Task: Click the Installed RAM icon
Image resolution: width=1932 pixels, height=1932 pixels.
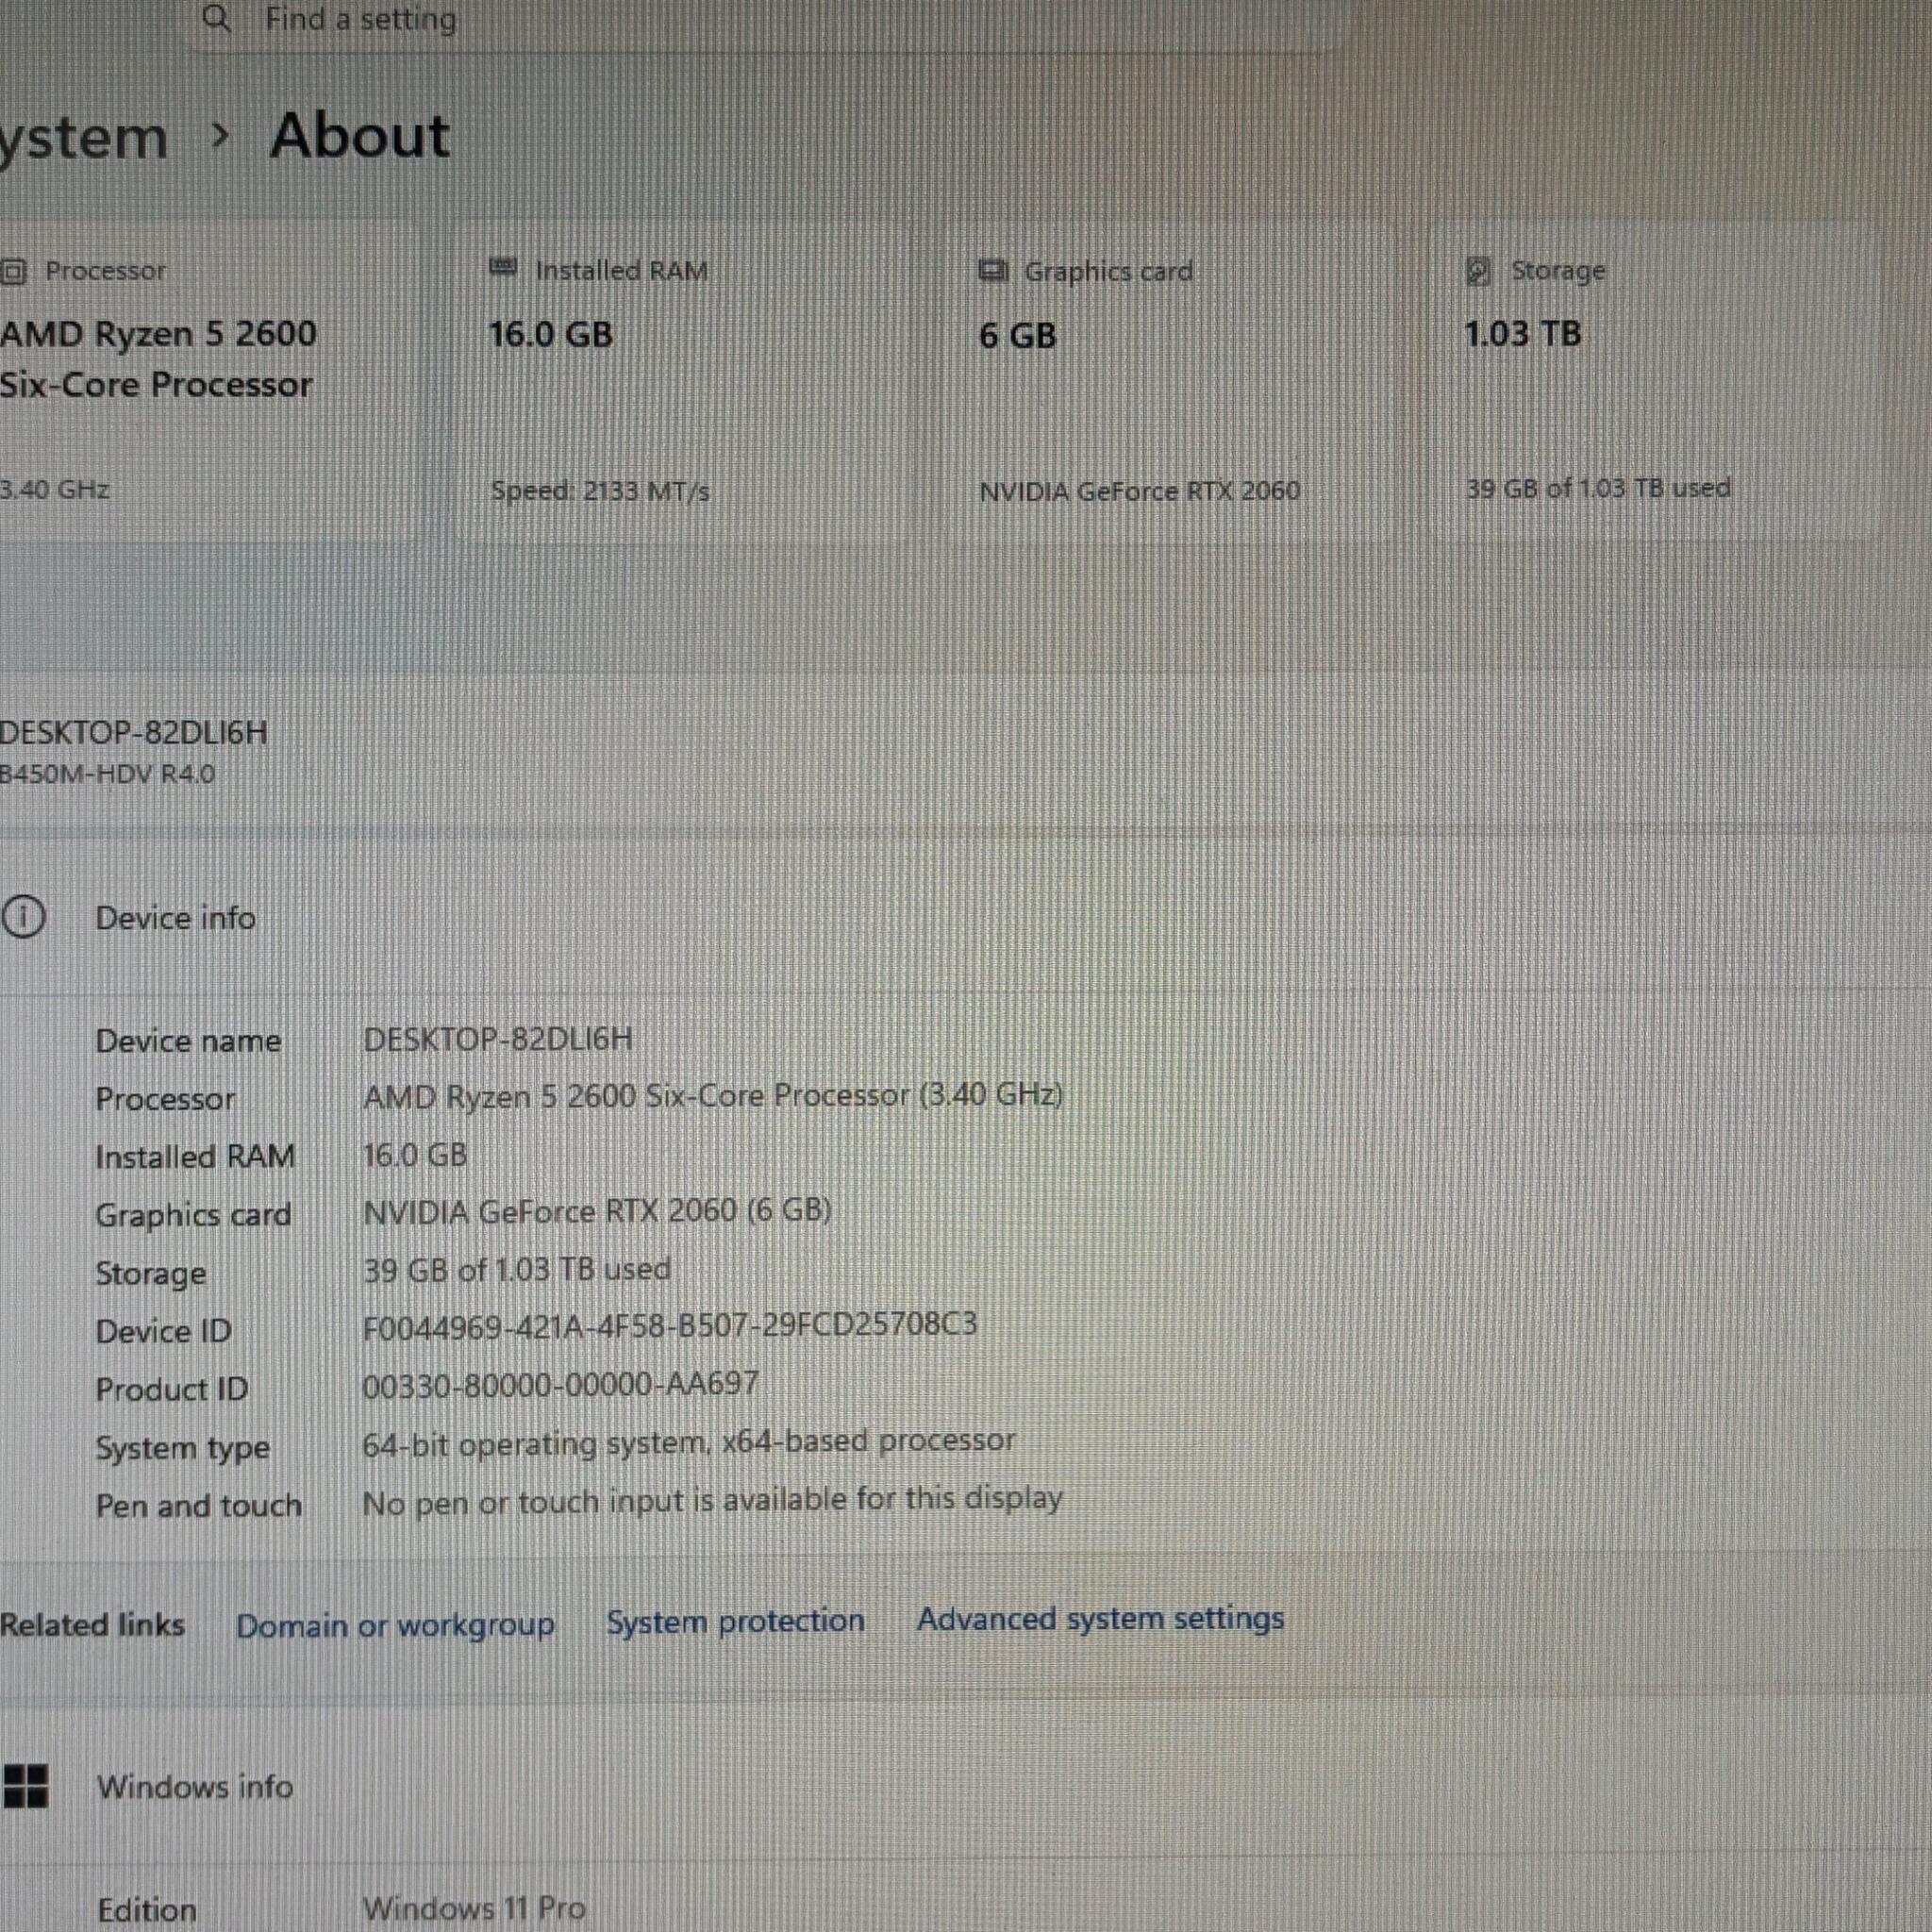Action: [503, 269]
